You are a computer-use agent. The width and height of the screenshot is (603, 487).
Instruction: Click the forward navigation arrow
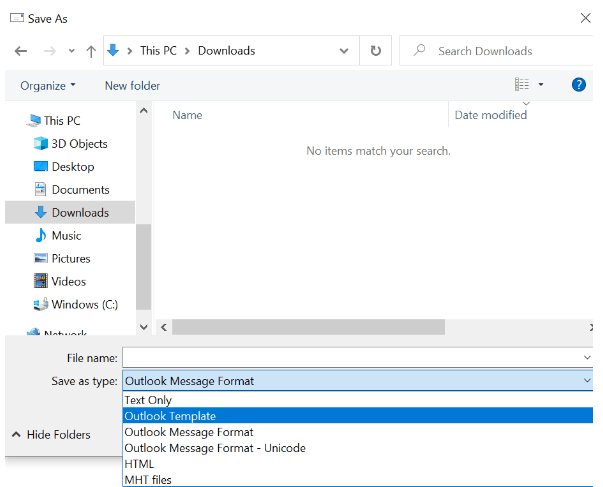[x=50, y=51]
